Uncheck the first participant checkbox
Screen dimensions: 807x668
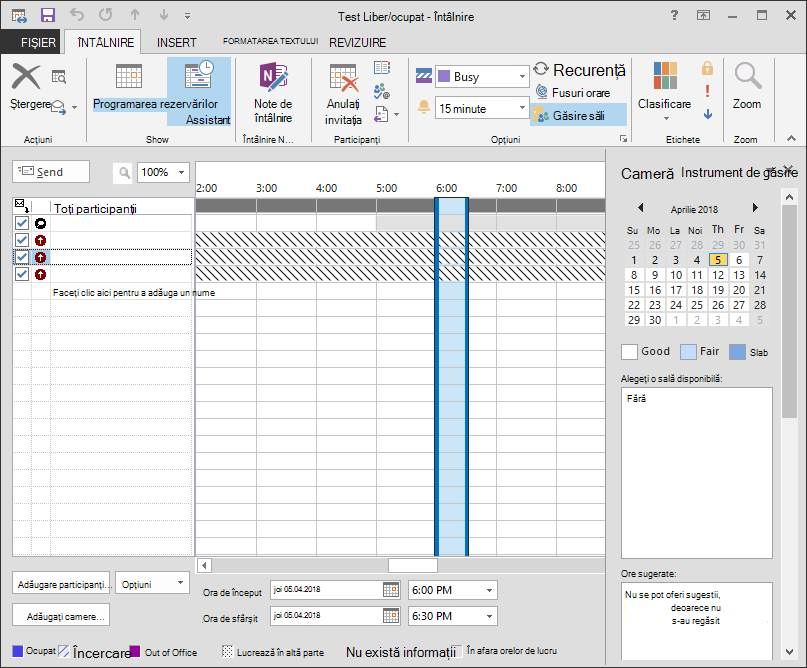(22, 223)
